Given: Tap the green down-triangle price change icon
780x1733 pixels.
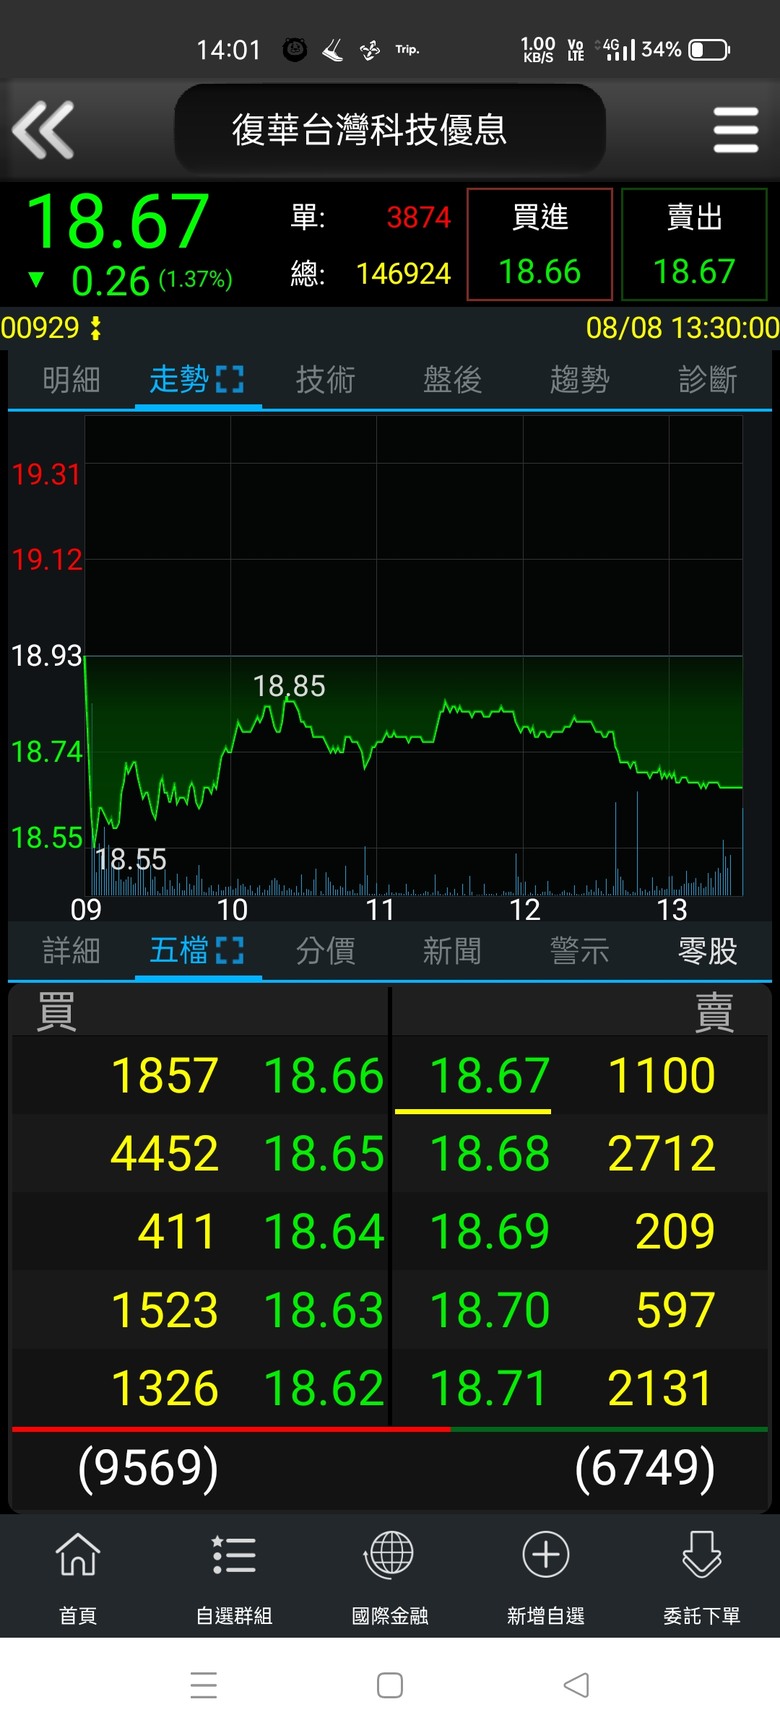Looking at the screenshot, I should point(36,279).
